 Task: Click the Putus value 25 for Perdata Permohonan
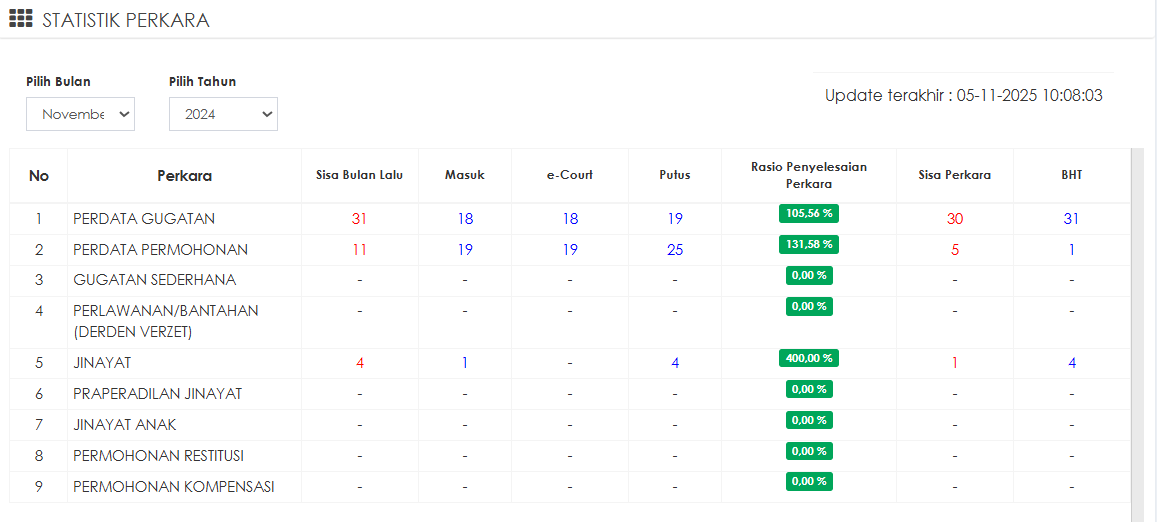tap(675, 250)
